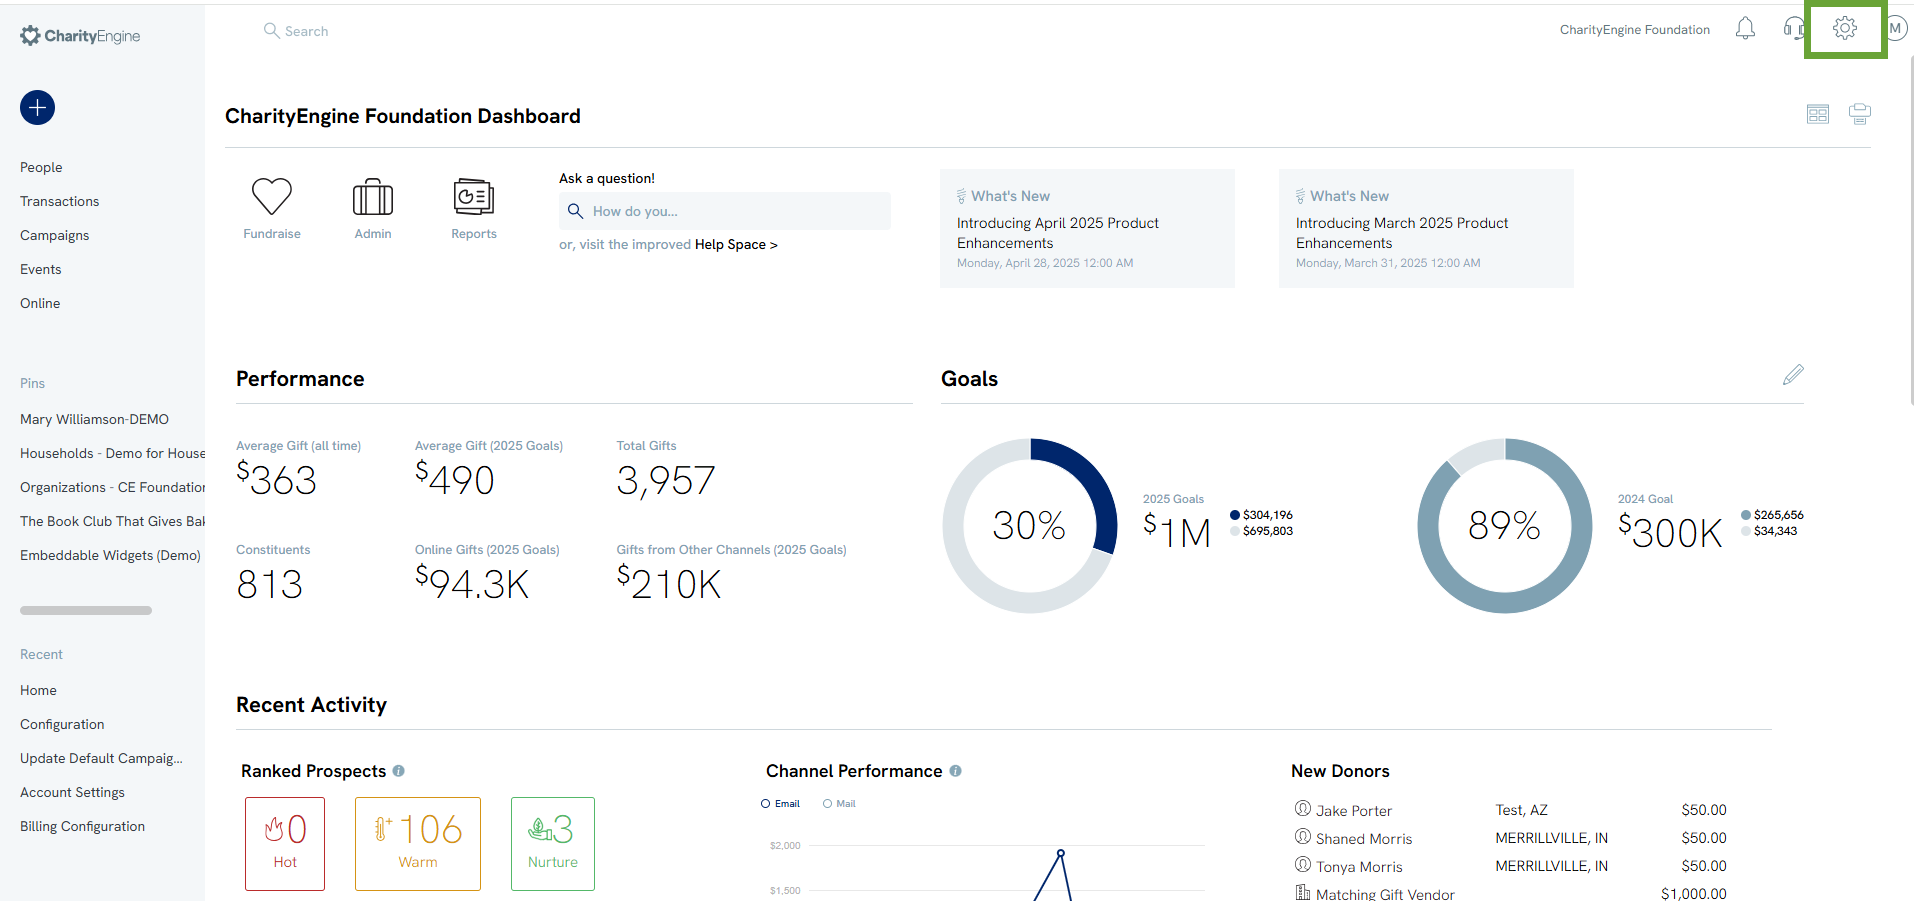
Task: Open April 2025 Product Enhancements card
Action: pyautogui.click(x=1087, y=228)
